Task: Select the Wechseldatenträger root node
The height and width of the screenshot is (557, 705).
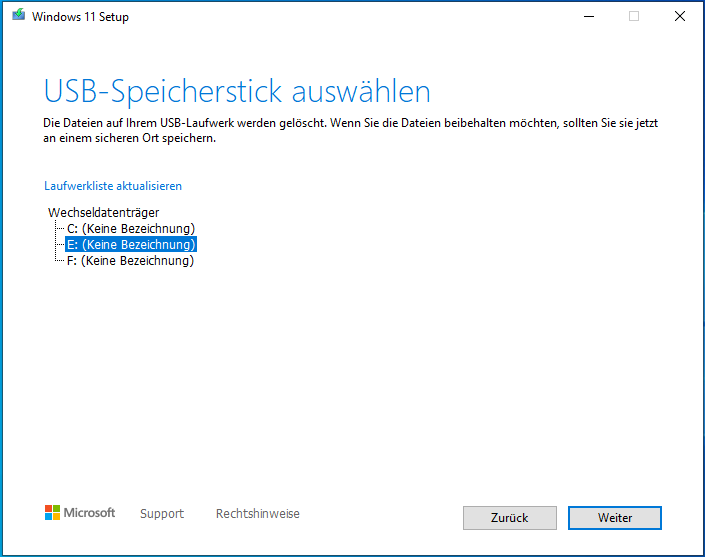Action: coord(103,212)
